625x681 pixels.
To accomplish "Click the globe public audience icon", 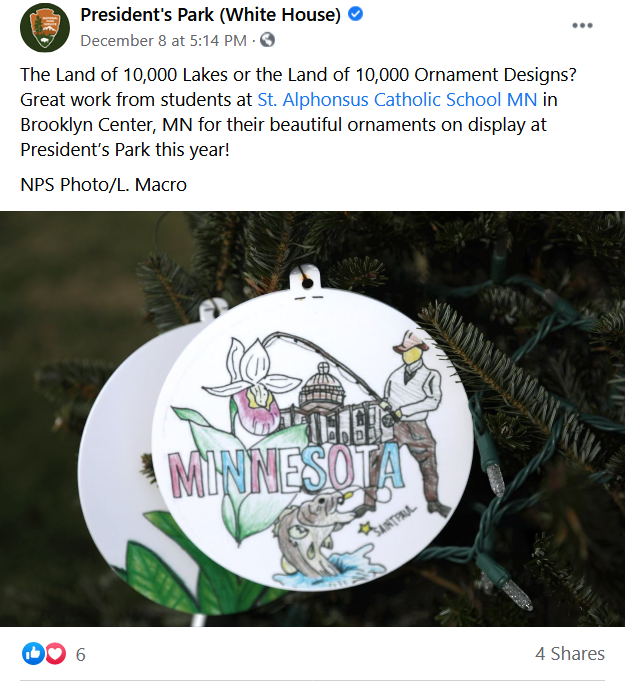I will [x=267, y=40].
